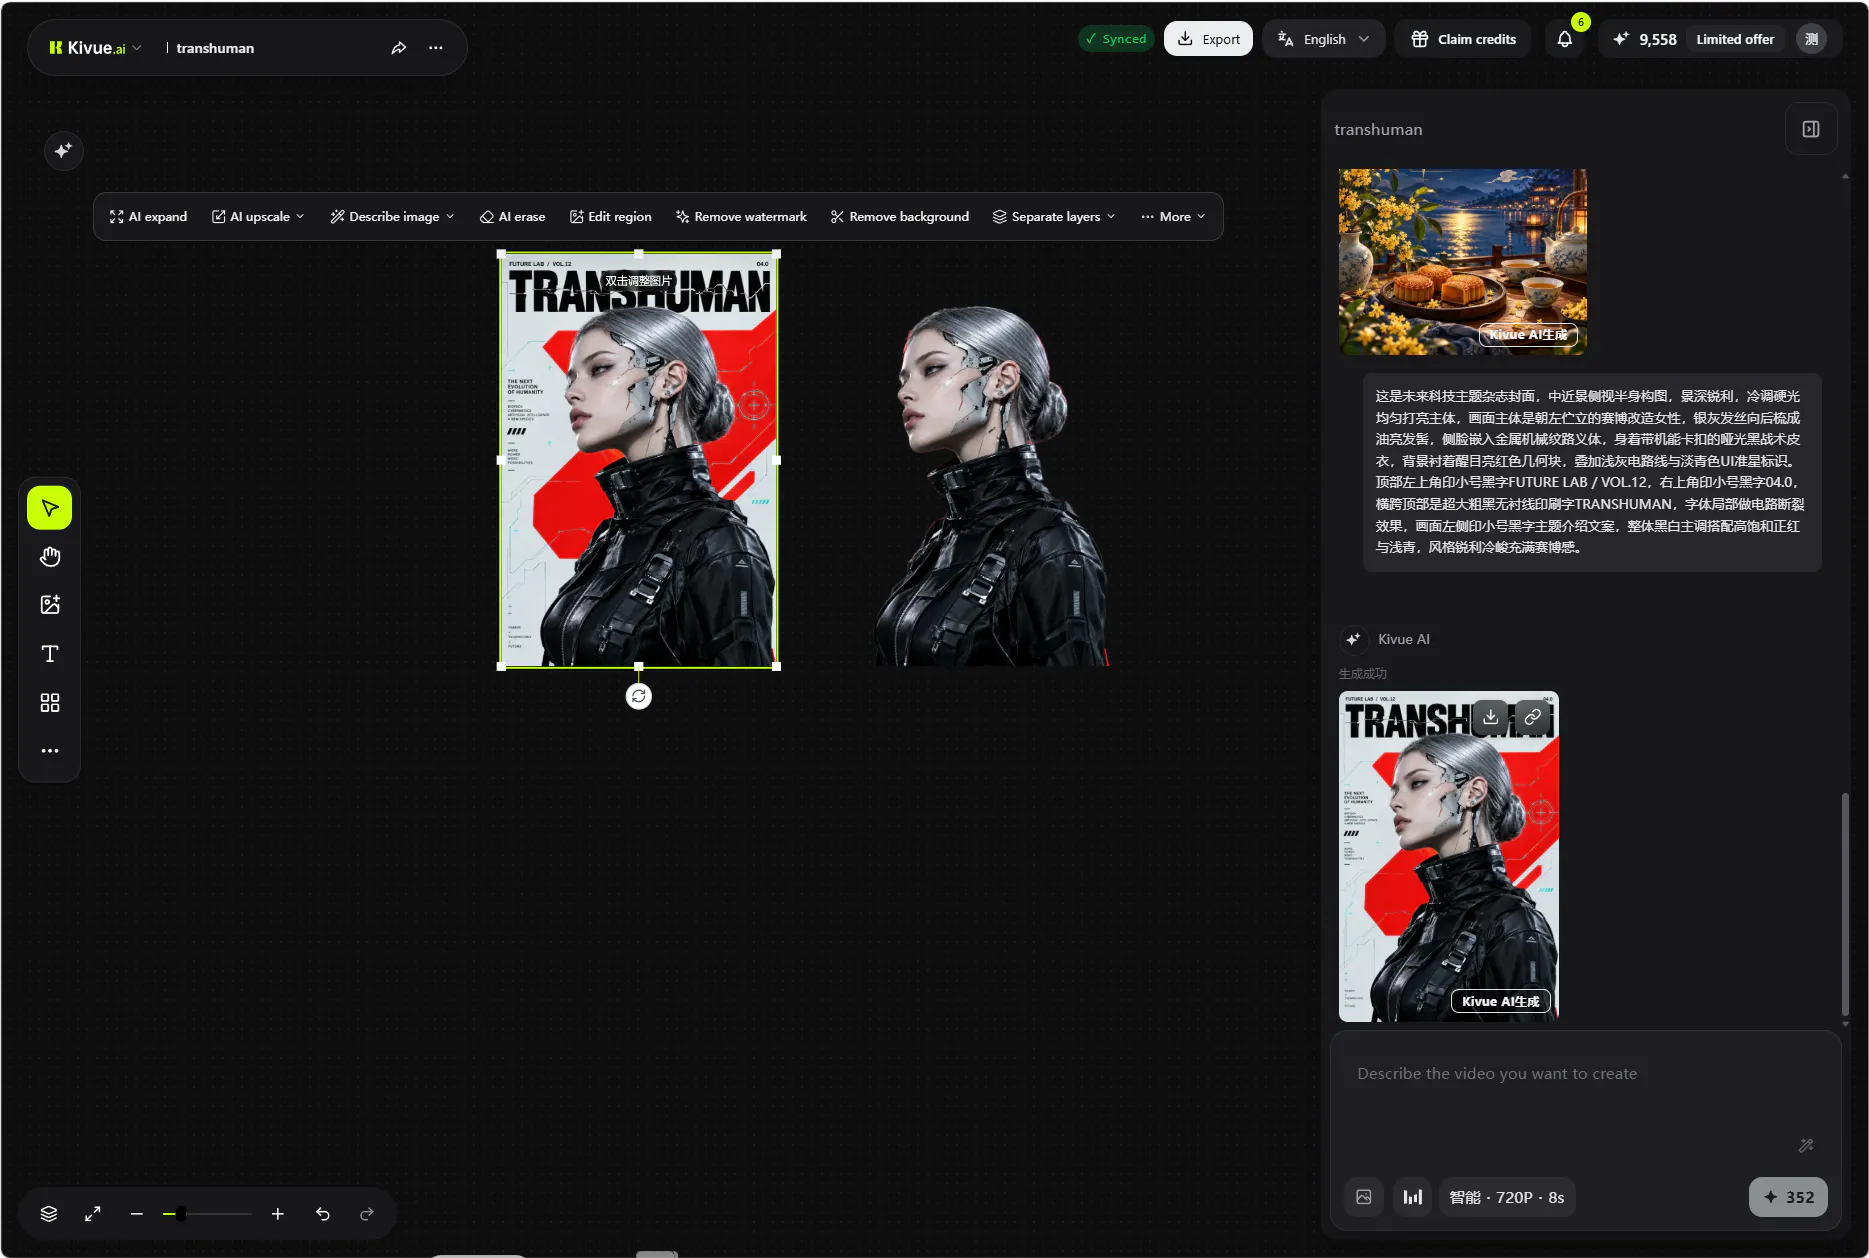
Task: Open the layers panel icon
Action: click(x=49, y=1214)
